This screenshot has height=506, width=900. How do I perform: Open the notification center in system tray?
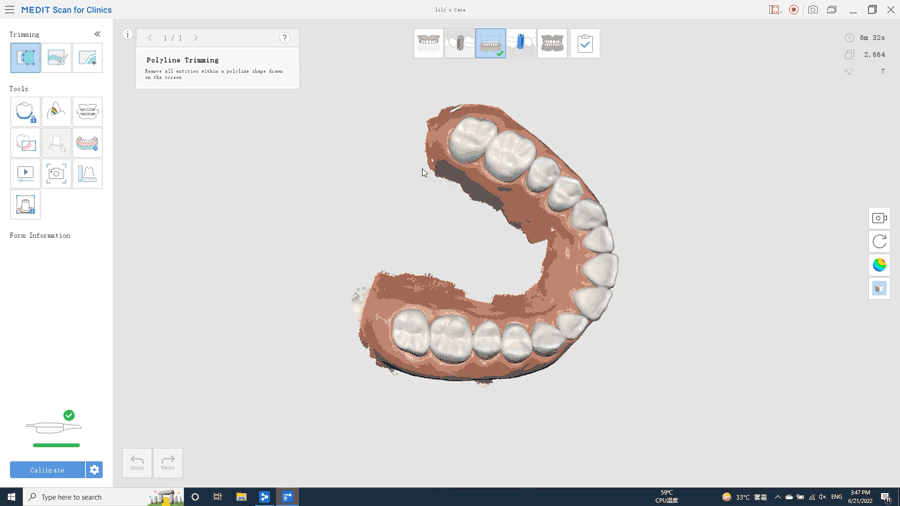point(886,497)
